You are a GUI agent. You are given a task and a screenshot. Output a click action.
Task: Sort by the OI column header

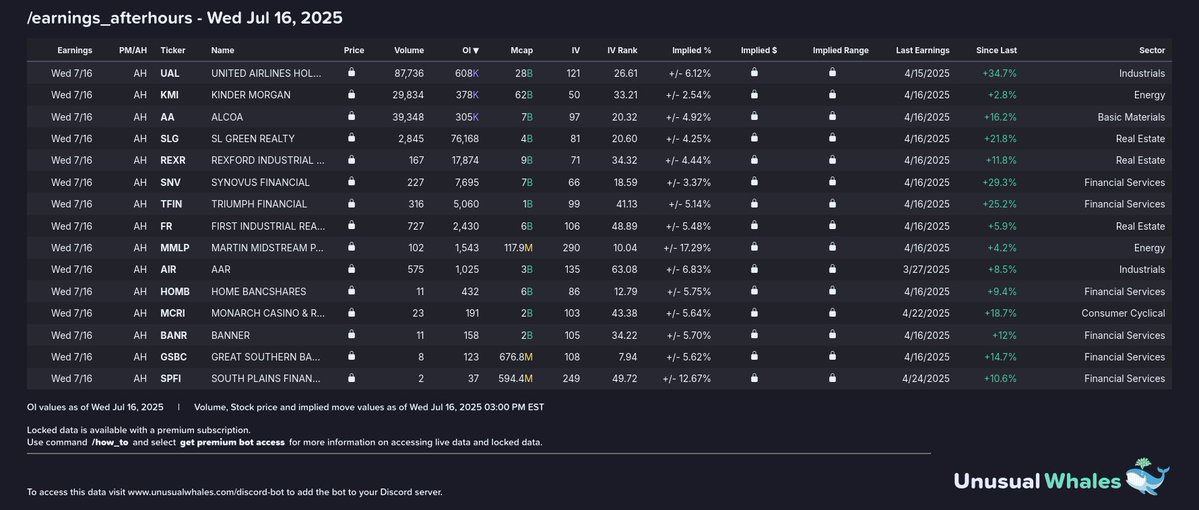coord(470,50)
